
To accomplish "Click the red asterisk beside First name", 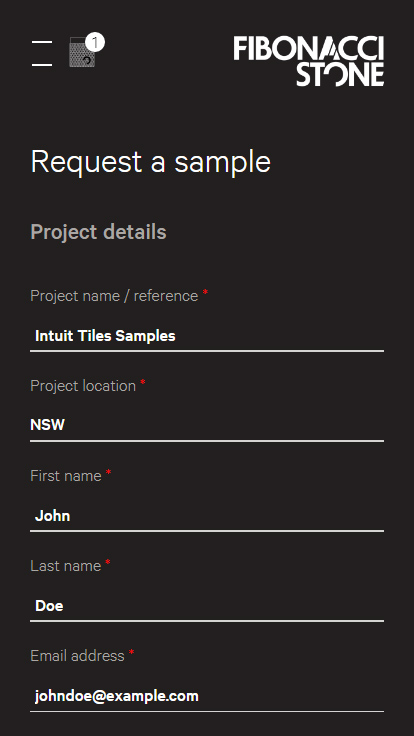I will tap(108, 473).
